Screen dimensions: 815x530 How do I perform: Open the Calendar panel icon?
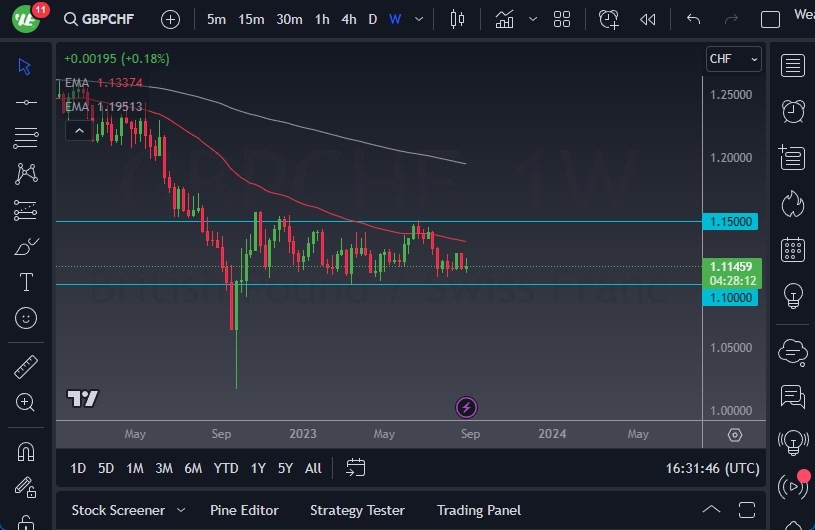click(x=793, y=249)
